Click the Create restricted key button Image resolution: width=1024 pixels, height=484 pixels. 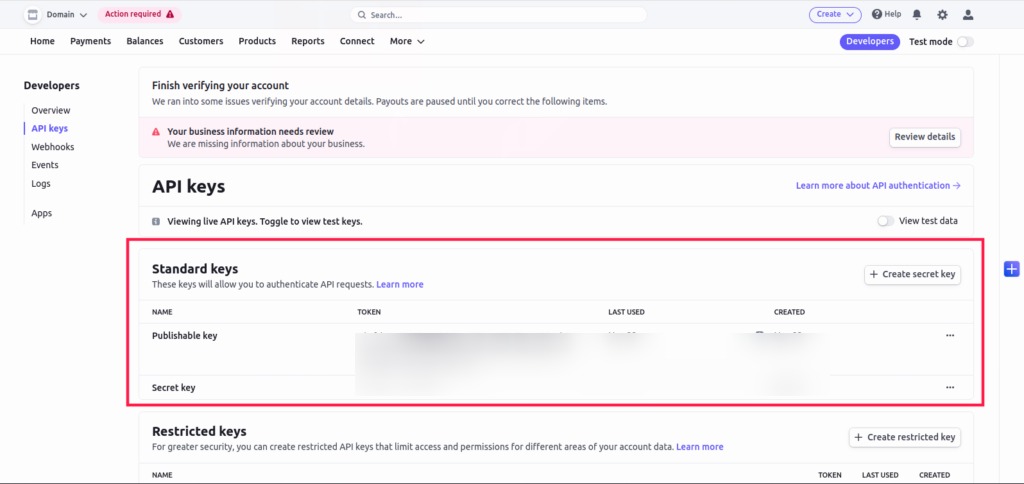pyautogui.click(x=905, y=437)
